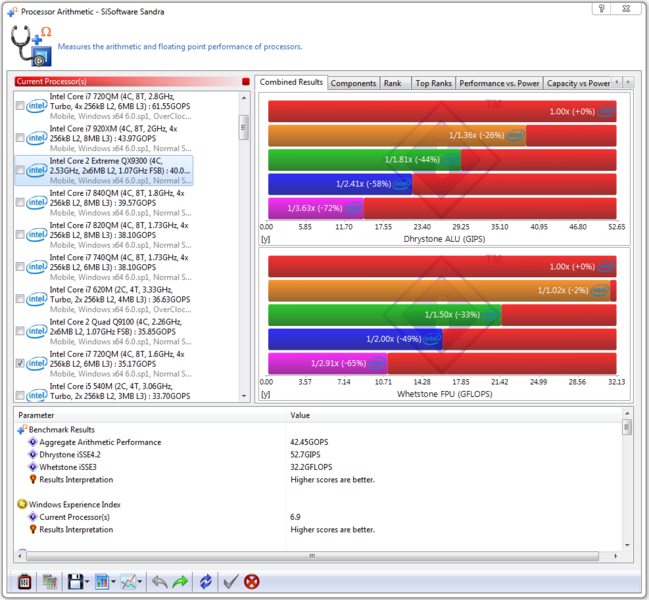Click the tab strip scroll-left arrow

tap(617, 82)
